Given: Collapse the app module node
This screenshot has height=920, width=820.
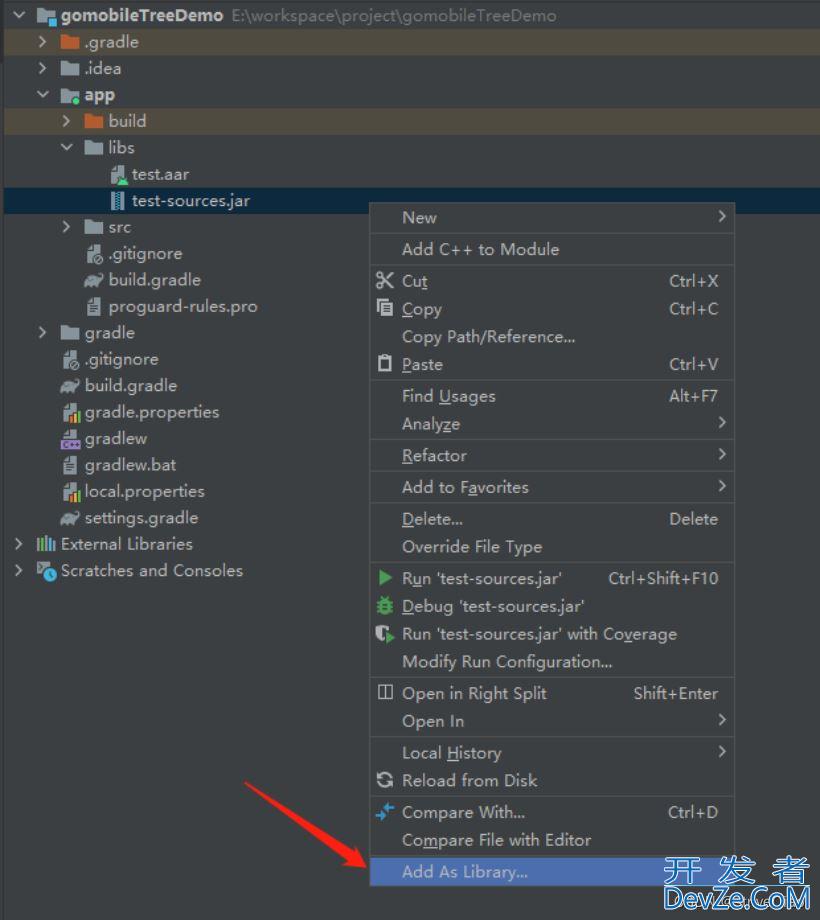Looking at the screenshot, I should [43, 94].
